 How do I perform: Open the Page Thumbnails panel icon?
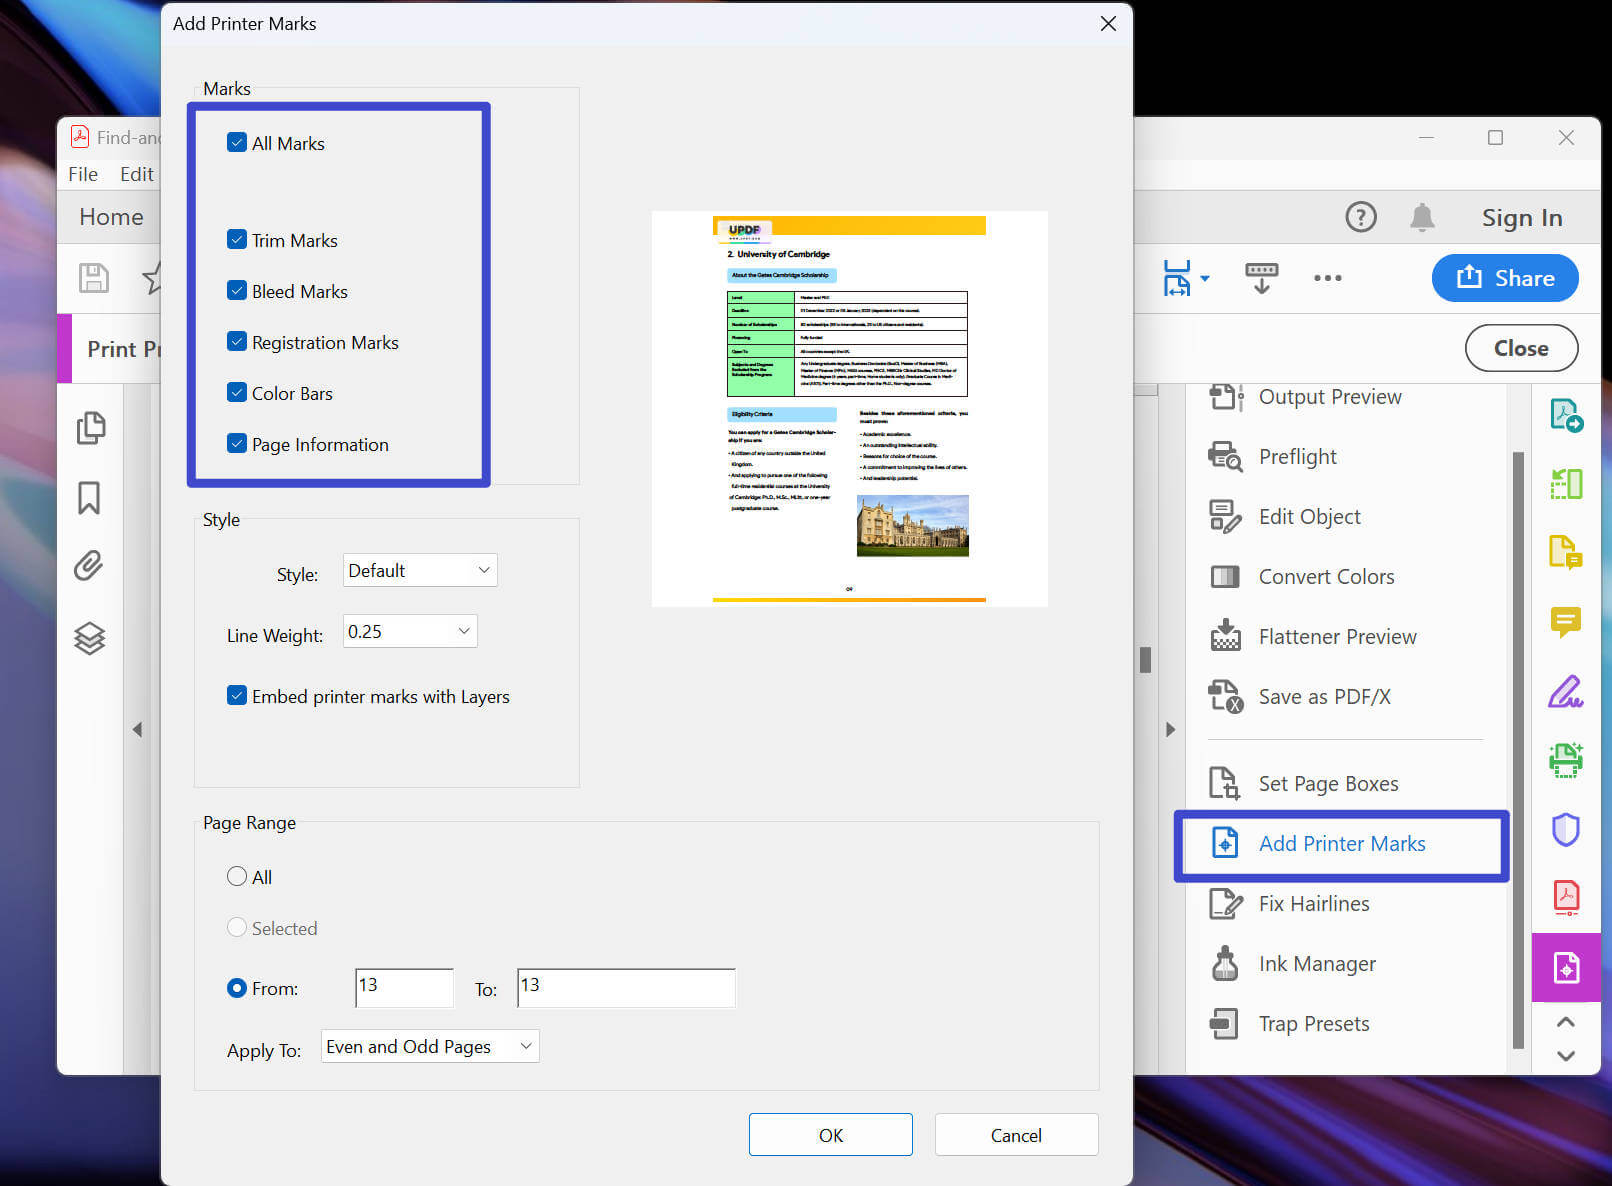point(91,427)
